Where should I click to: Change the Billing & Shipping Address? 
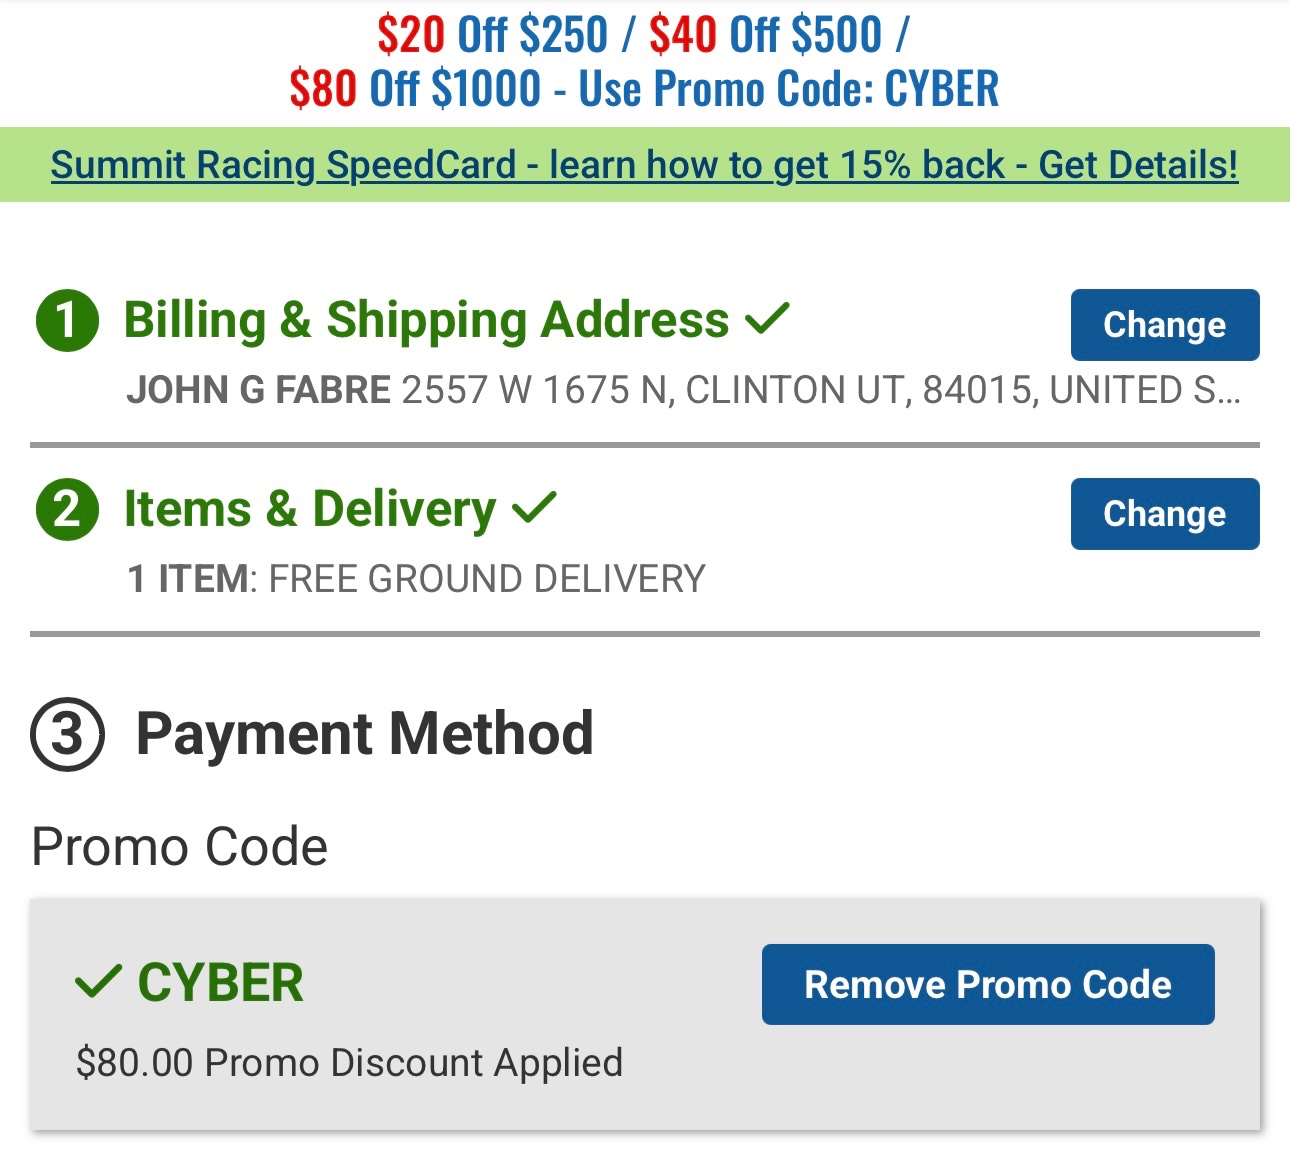(1164, 325)
